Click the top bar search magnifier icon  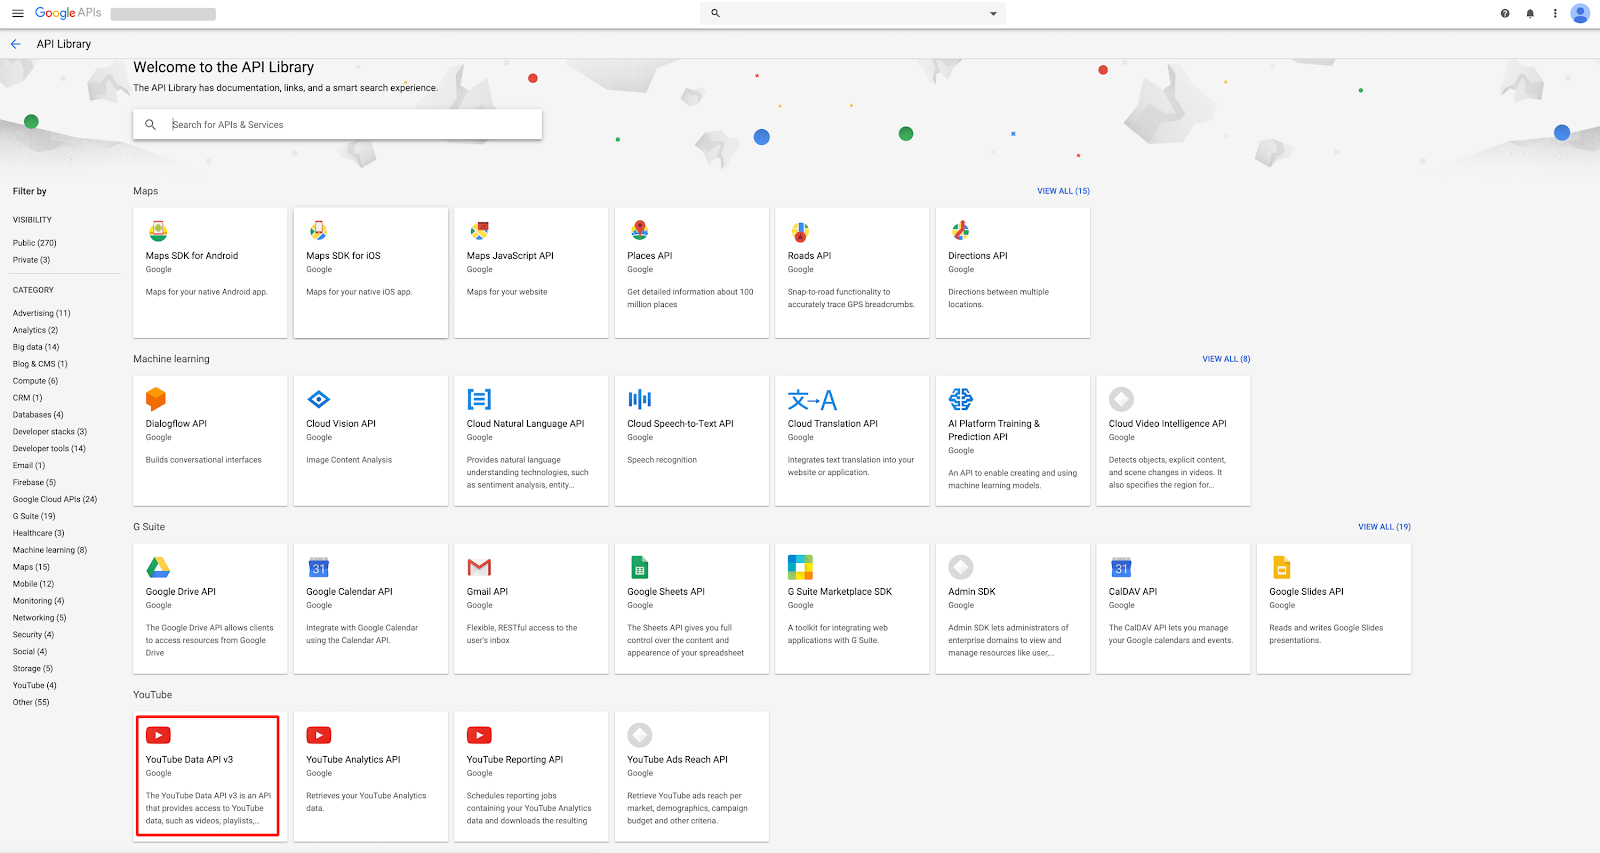pyautogui.click(x=715, y=13)
